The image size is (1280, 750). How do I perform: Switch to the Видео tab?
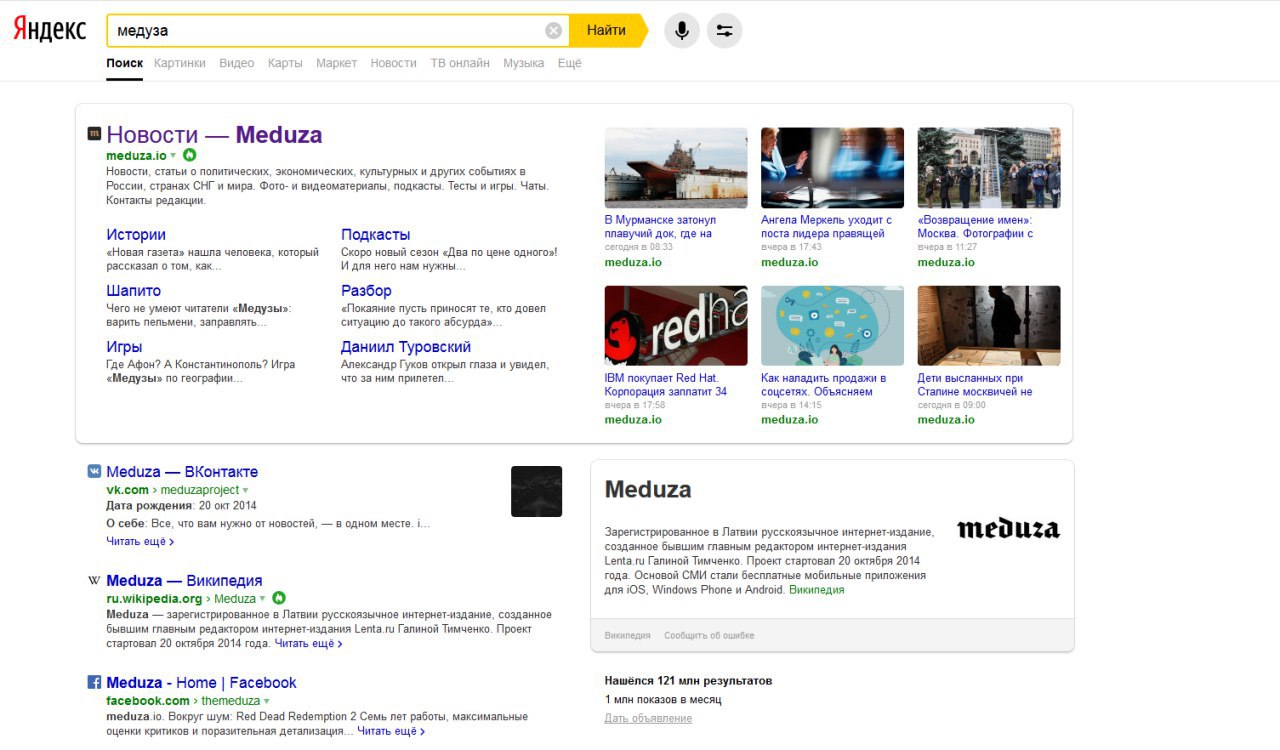236,63
